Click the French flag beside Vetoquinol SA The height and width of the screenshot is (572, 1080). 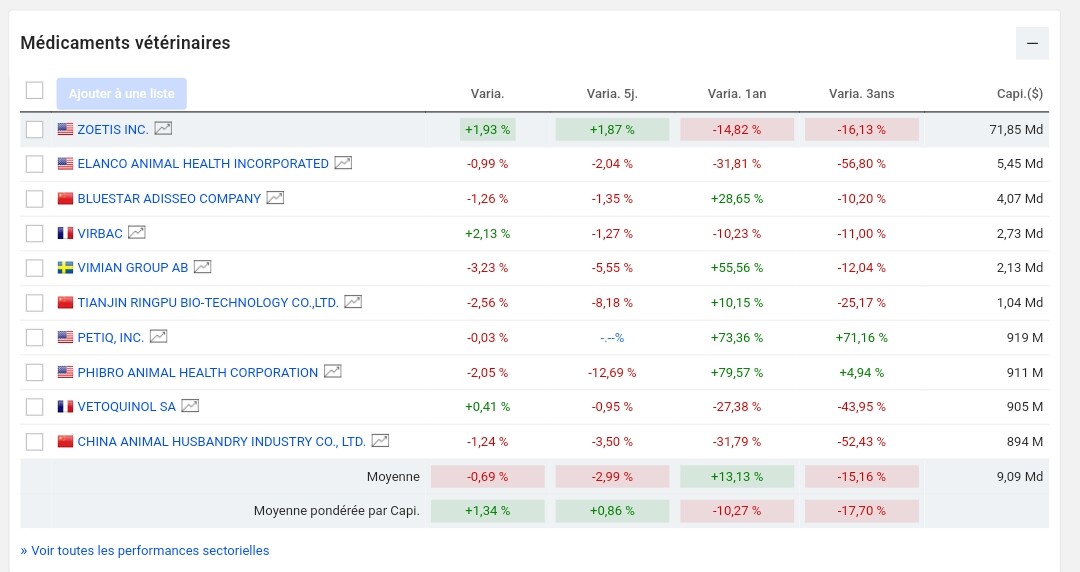65,407
